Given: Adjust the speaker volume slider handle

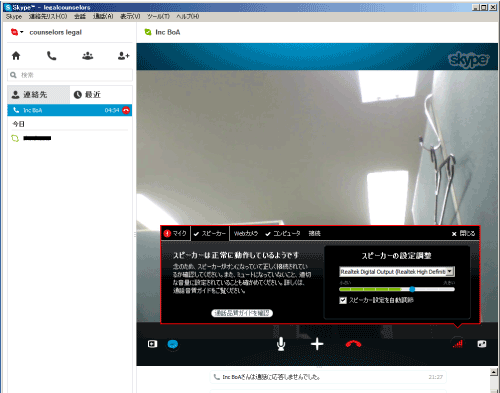Looking at the screenshot, I should pyautogui.click(x=412, y=289).
